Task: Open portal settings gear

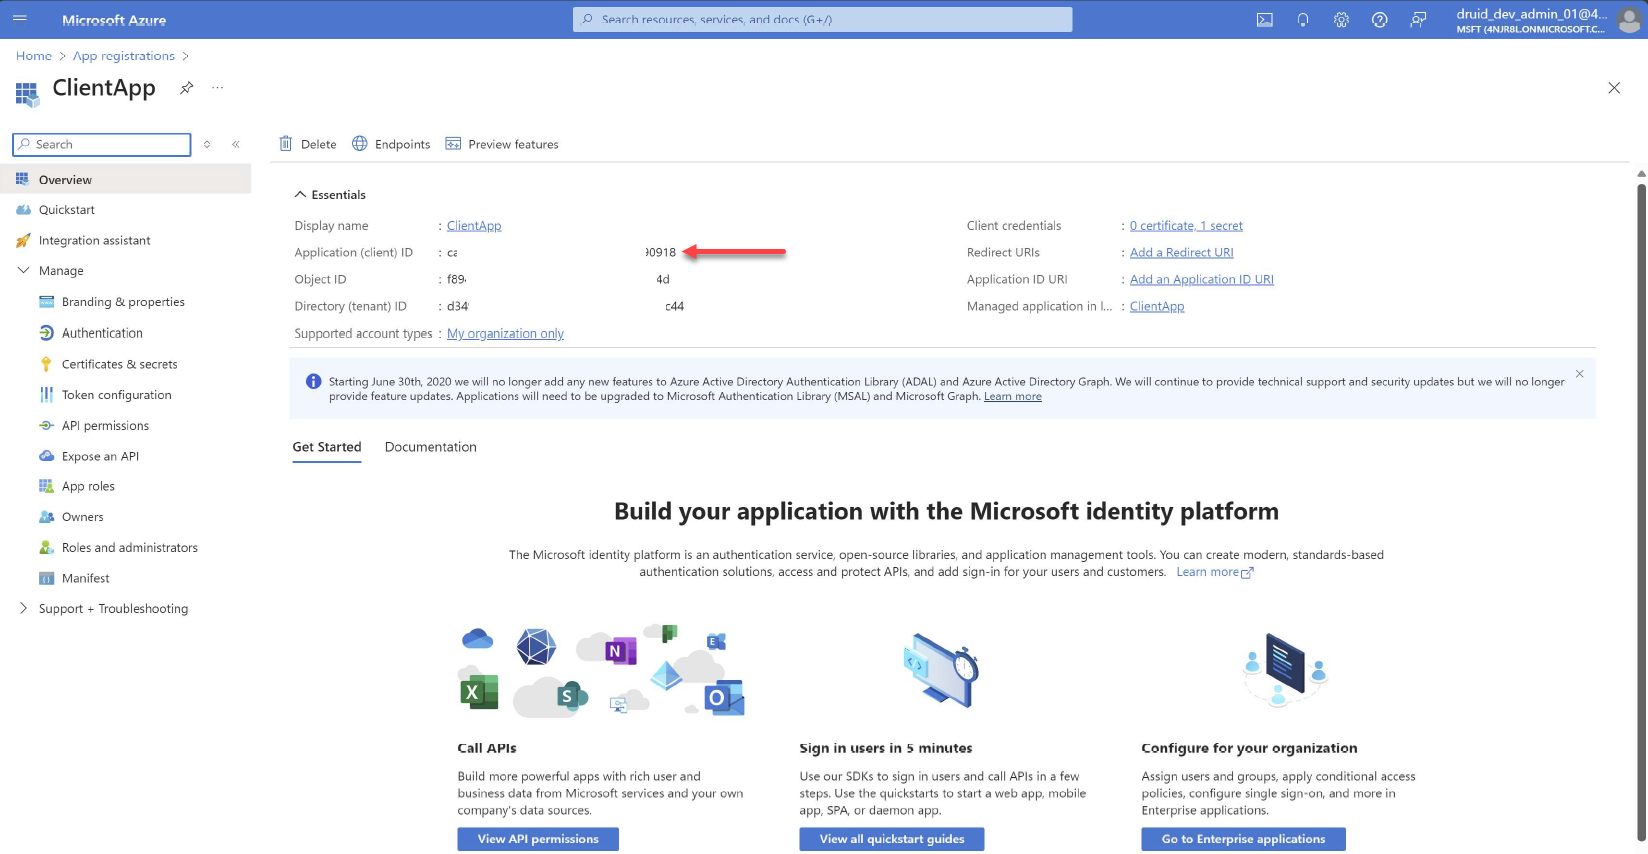Action: (x=1341, y=20)
